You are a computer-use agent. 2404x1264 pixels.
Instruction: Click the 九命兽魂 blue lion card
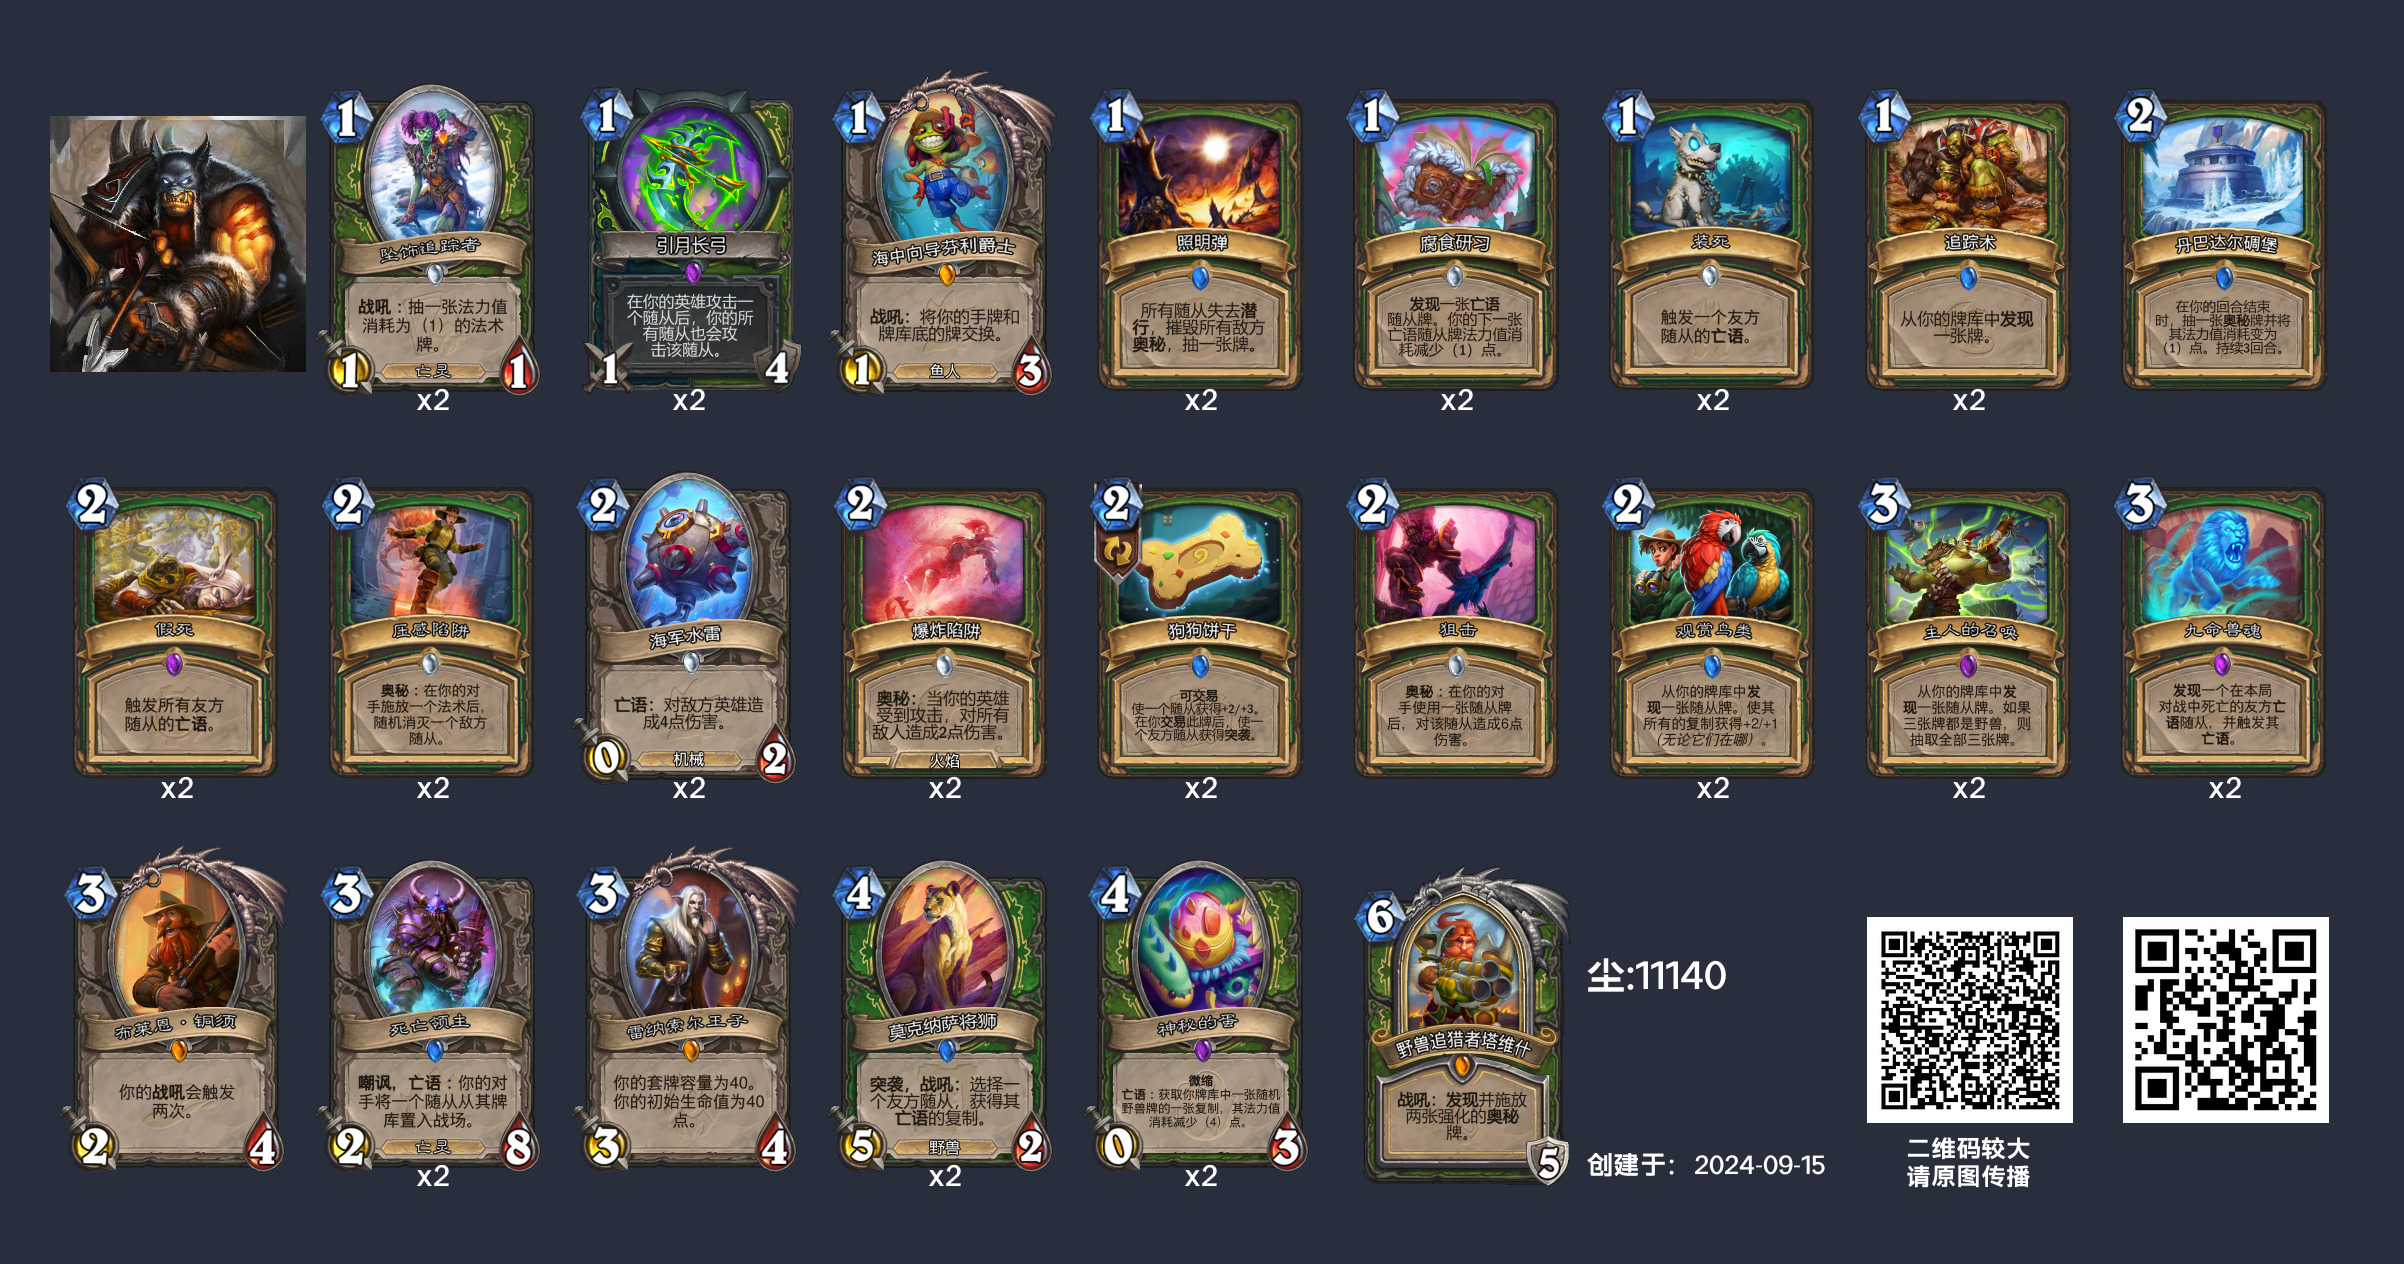2225,631
